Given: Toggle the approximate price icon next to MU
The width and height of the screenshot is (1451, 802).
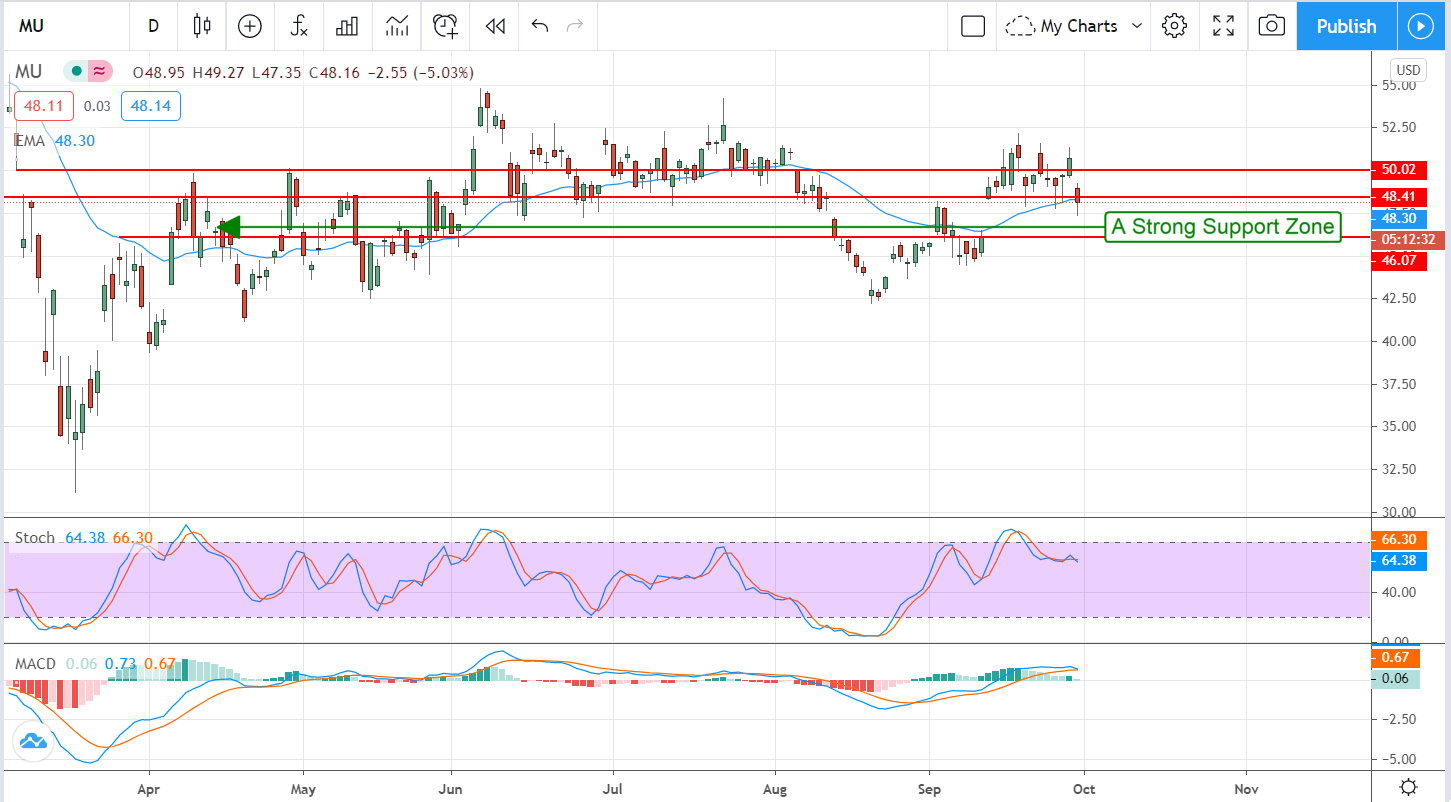Looking at the screenshot, I should tap(97, 71).
